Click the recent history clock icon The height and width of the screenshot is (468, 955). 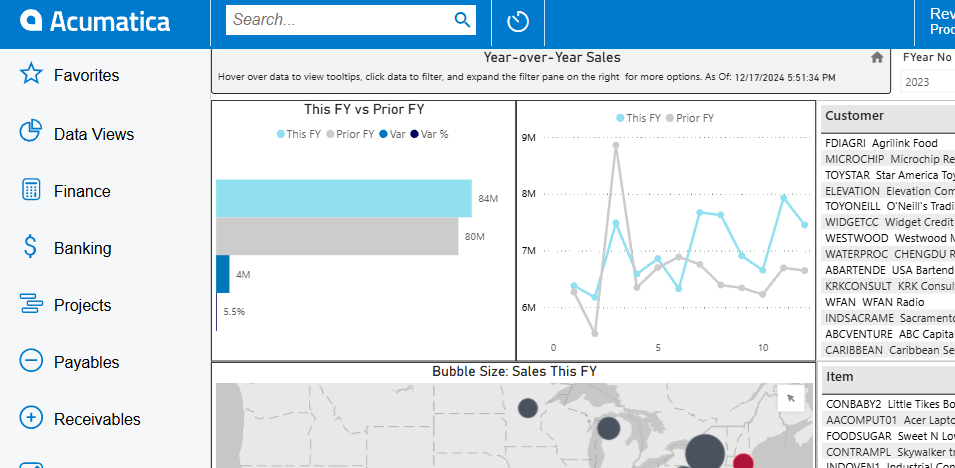pos(518,21)
